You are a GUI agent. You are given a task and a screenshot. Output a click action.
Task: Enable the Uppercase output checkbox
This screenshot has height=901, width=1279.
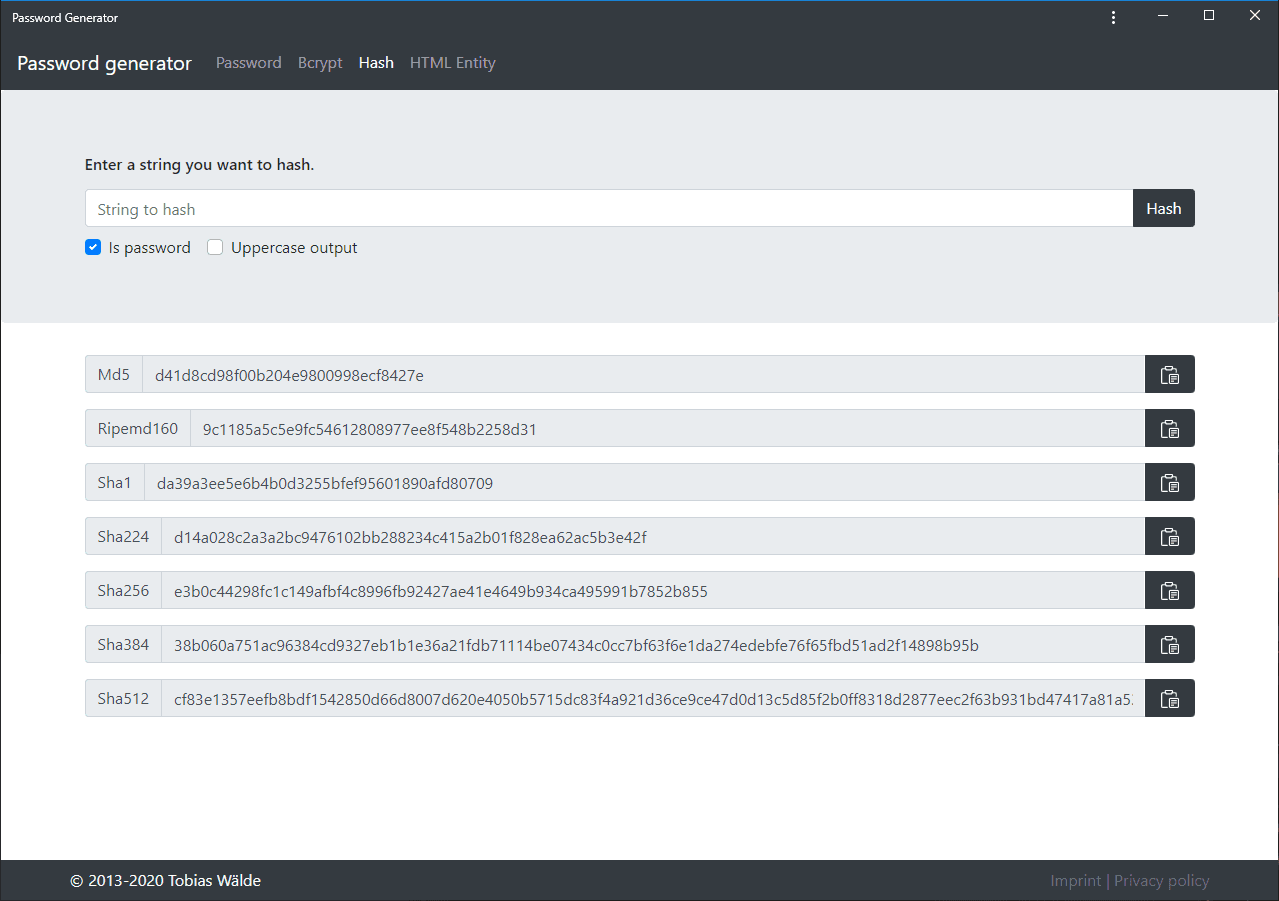215,248
